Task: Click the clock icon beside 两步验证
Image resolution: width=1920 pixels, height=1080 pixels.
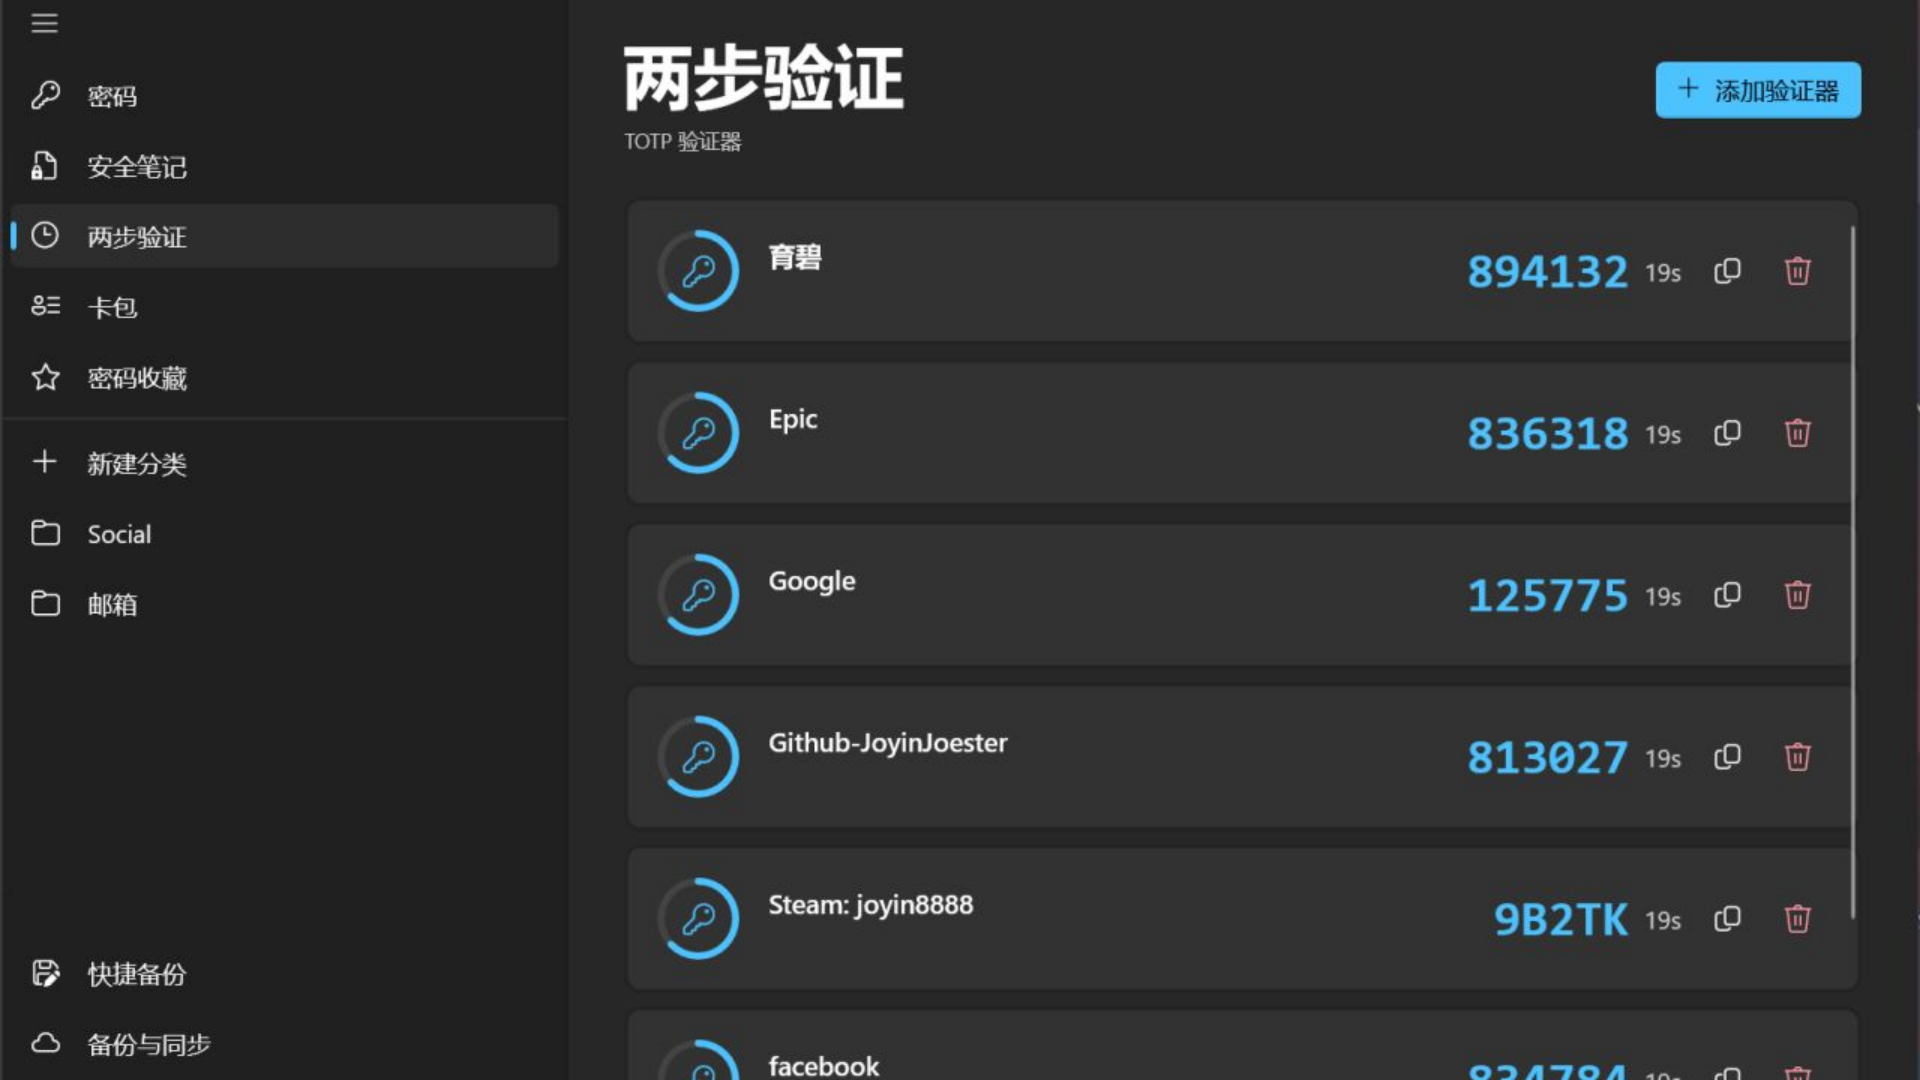Action: point(45,236)
